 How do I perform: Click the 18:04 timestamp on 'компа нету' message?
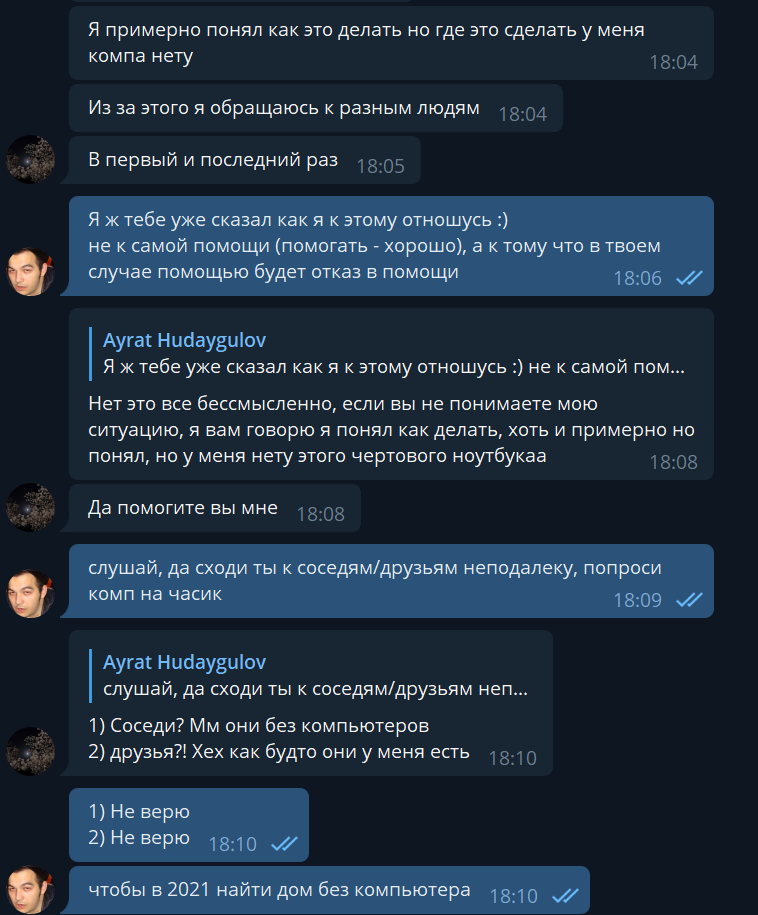673,62
